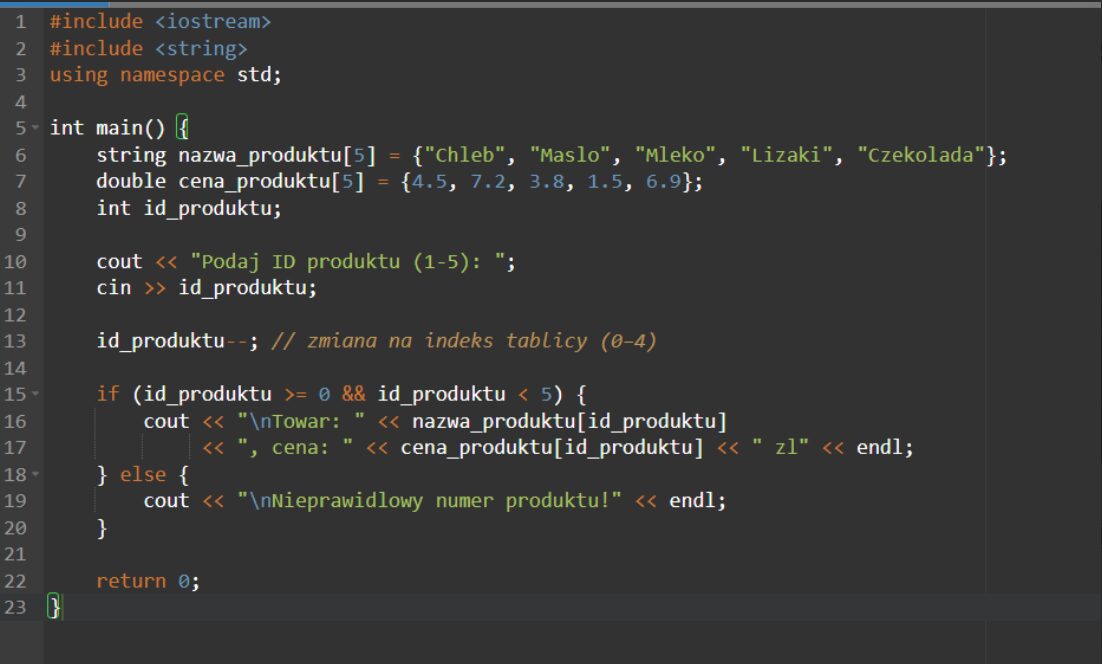
Task: Place cursor on the "Czekolada" string
Action: point(921,155)
